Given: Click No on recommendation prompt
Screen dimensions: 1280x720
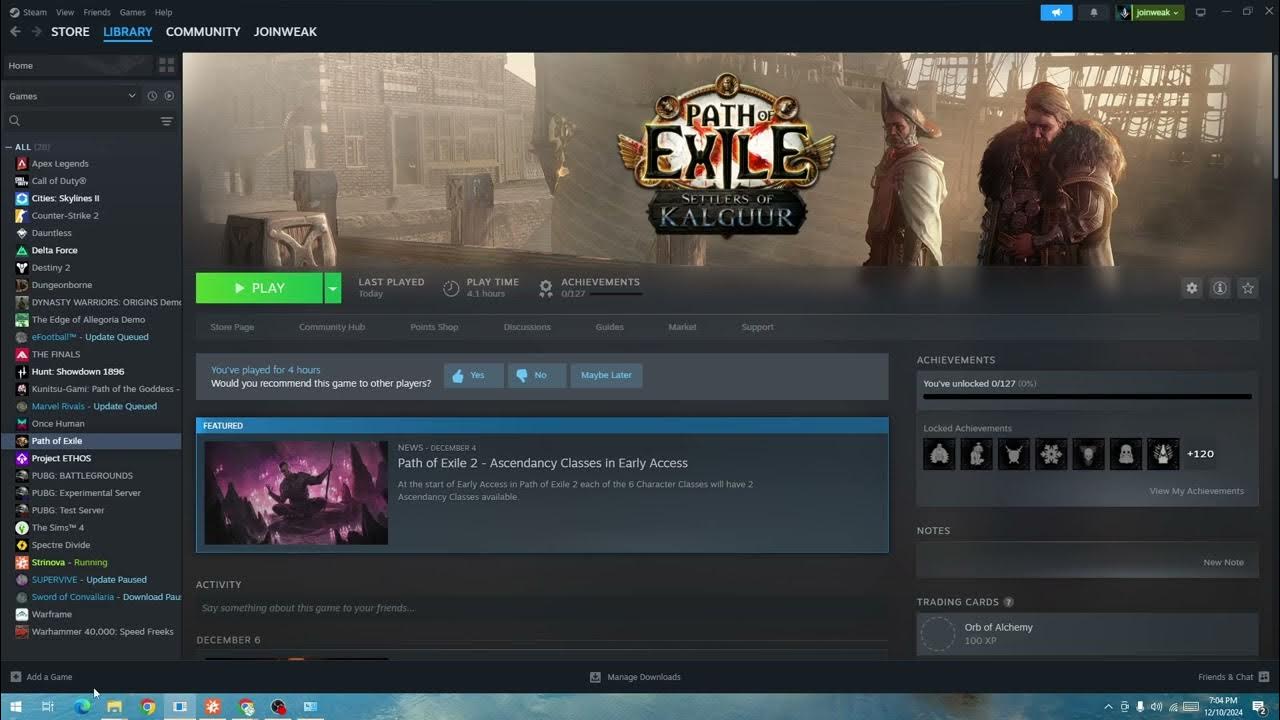Looking at the screenshot, I should click(537, 375).
